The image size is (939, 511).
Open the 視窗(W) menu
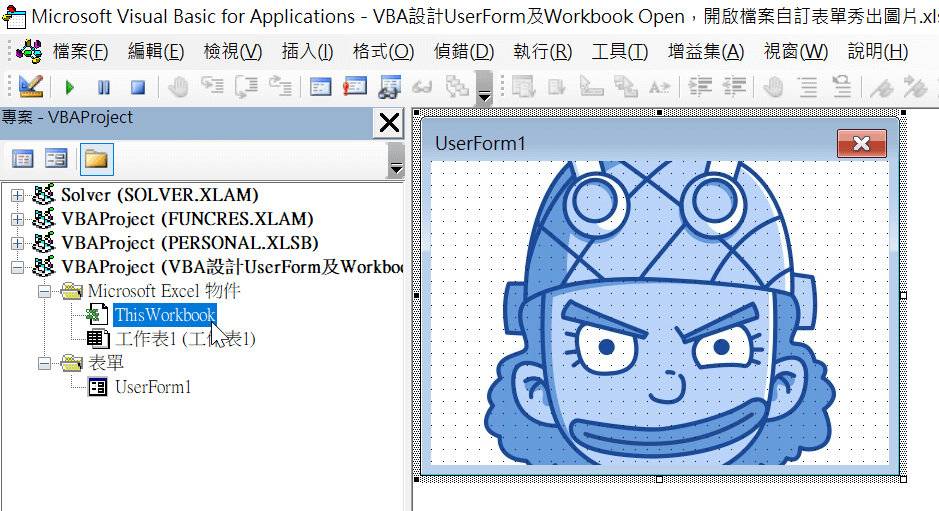[796, 52]
